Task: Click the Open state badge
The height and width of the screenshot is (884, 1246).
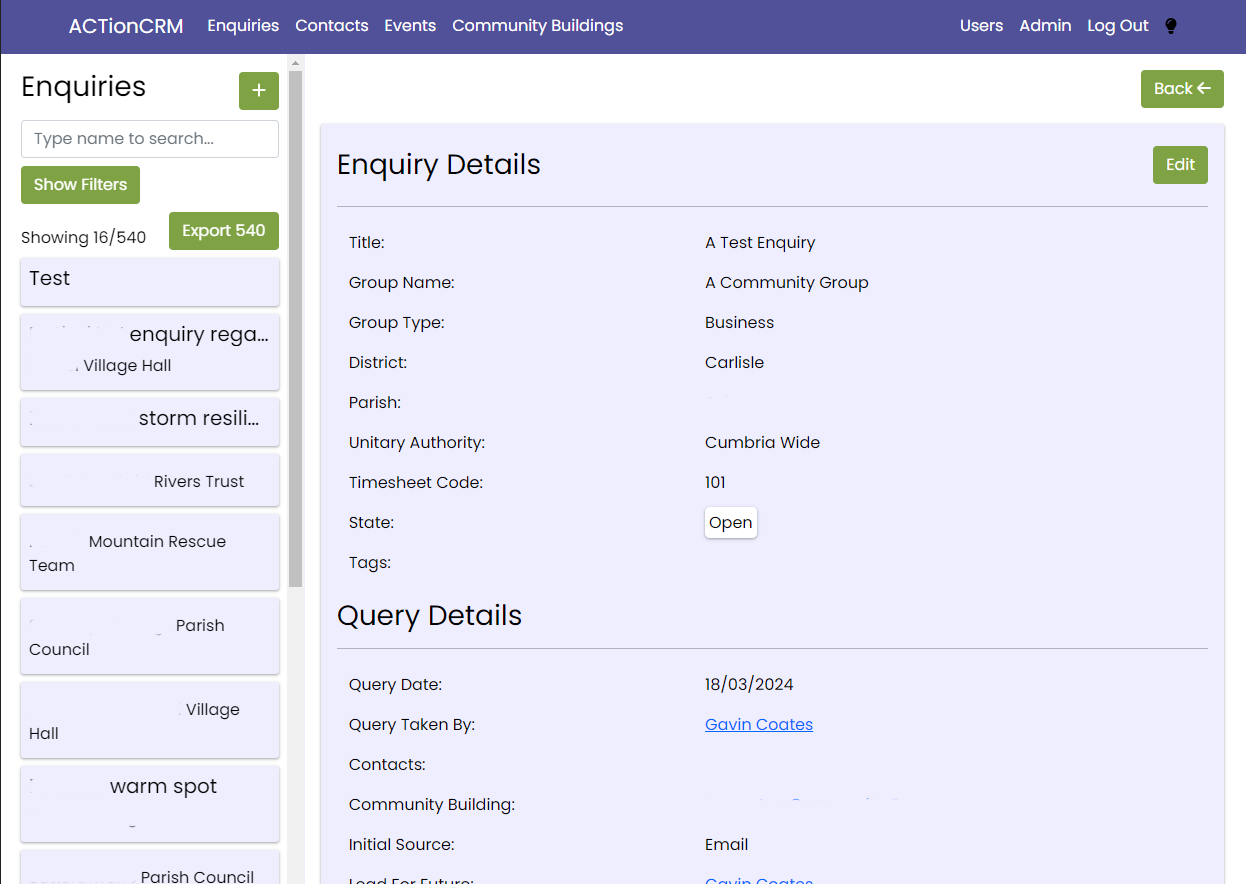Action: pyautogui.click(x=730, y=523)
